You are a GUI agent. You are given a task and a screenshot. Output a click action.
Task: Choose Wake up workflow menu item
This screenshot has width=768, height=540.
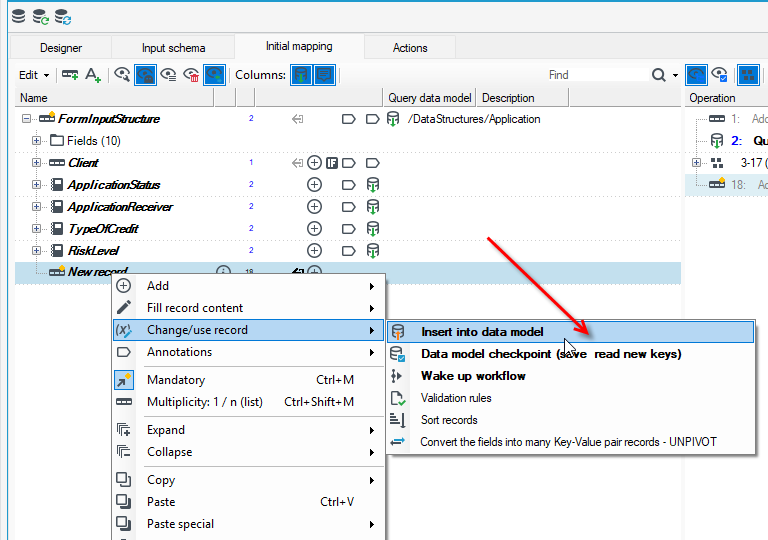tap(571, 376)
